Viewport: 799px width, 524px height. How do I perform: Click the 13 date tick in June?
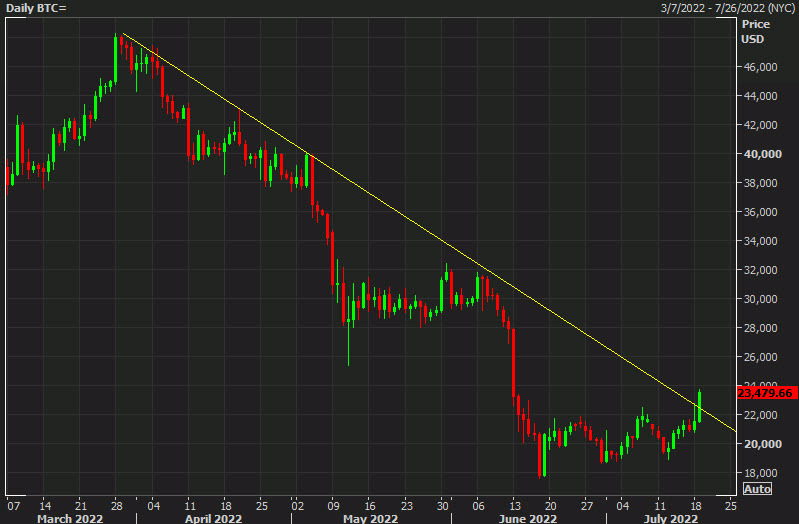(x=515, y=506)
